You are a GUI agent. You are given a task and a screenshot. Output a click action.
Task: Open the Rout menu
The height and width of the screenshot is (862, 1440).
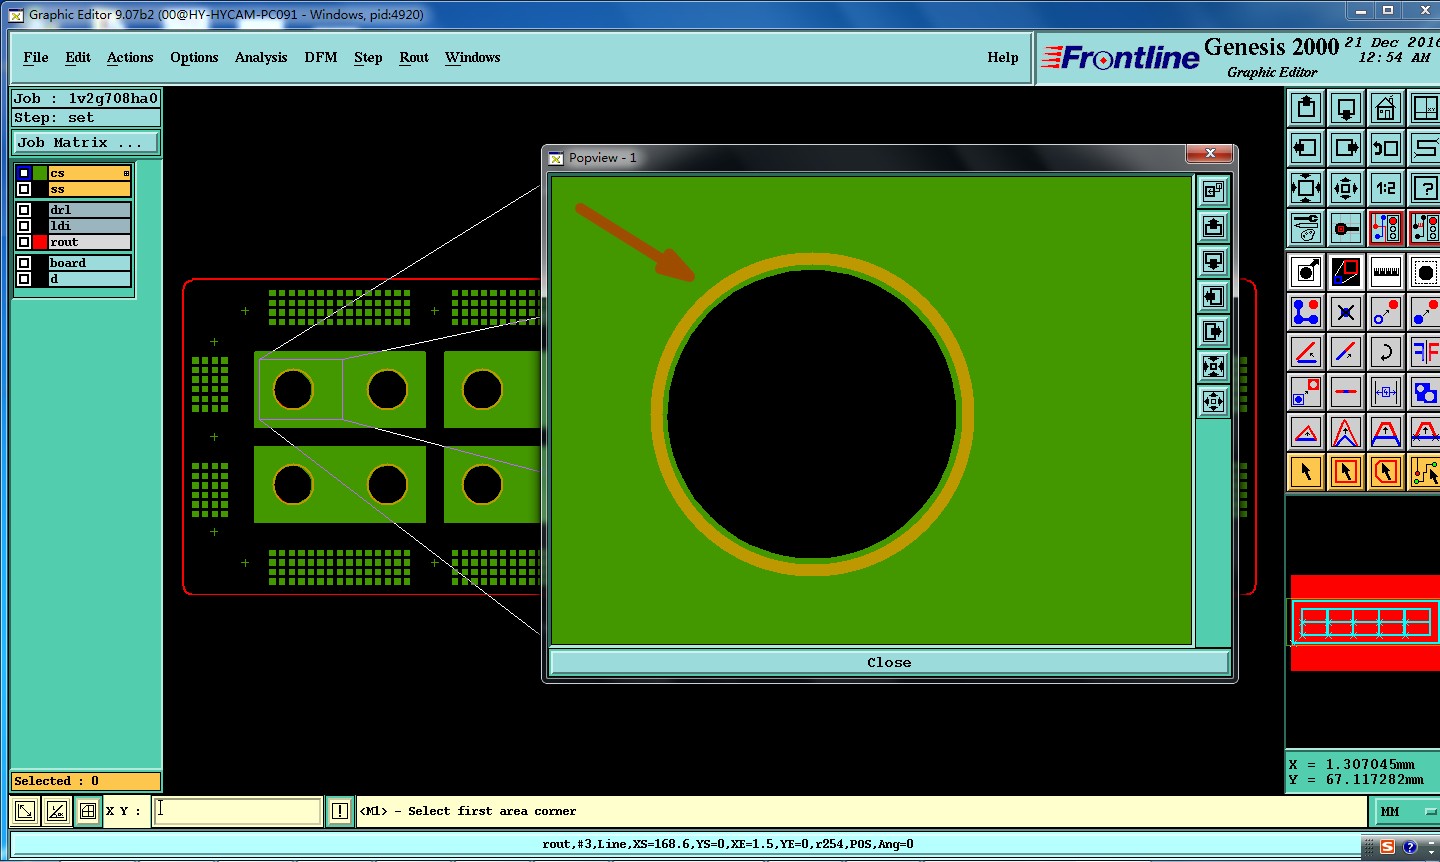click(414, 57)
